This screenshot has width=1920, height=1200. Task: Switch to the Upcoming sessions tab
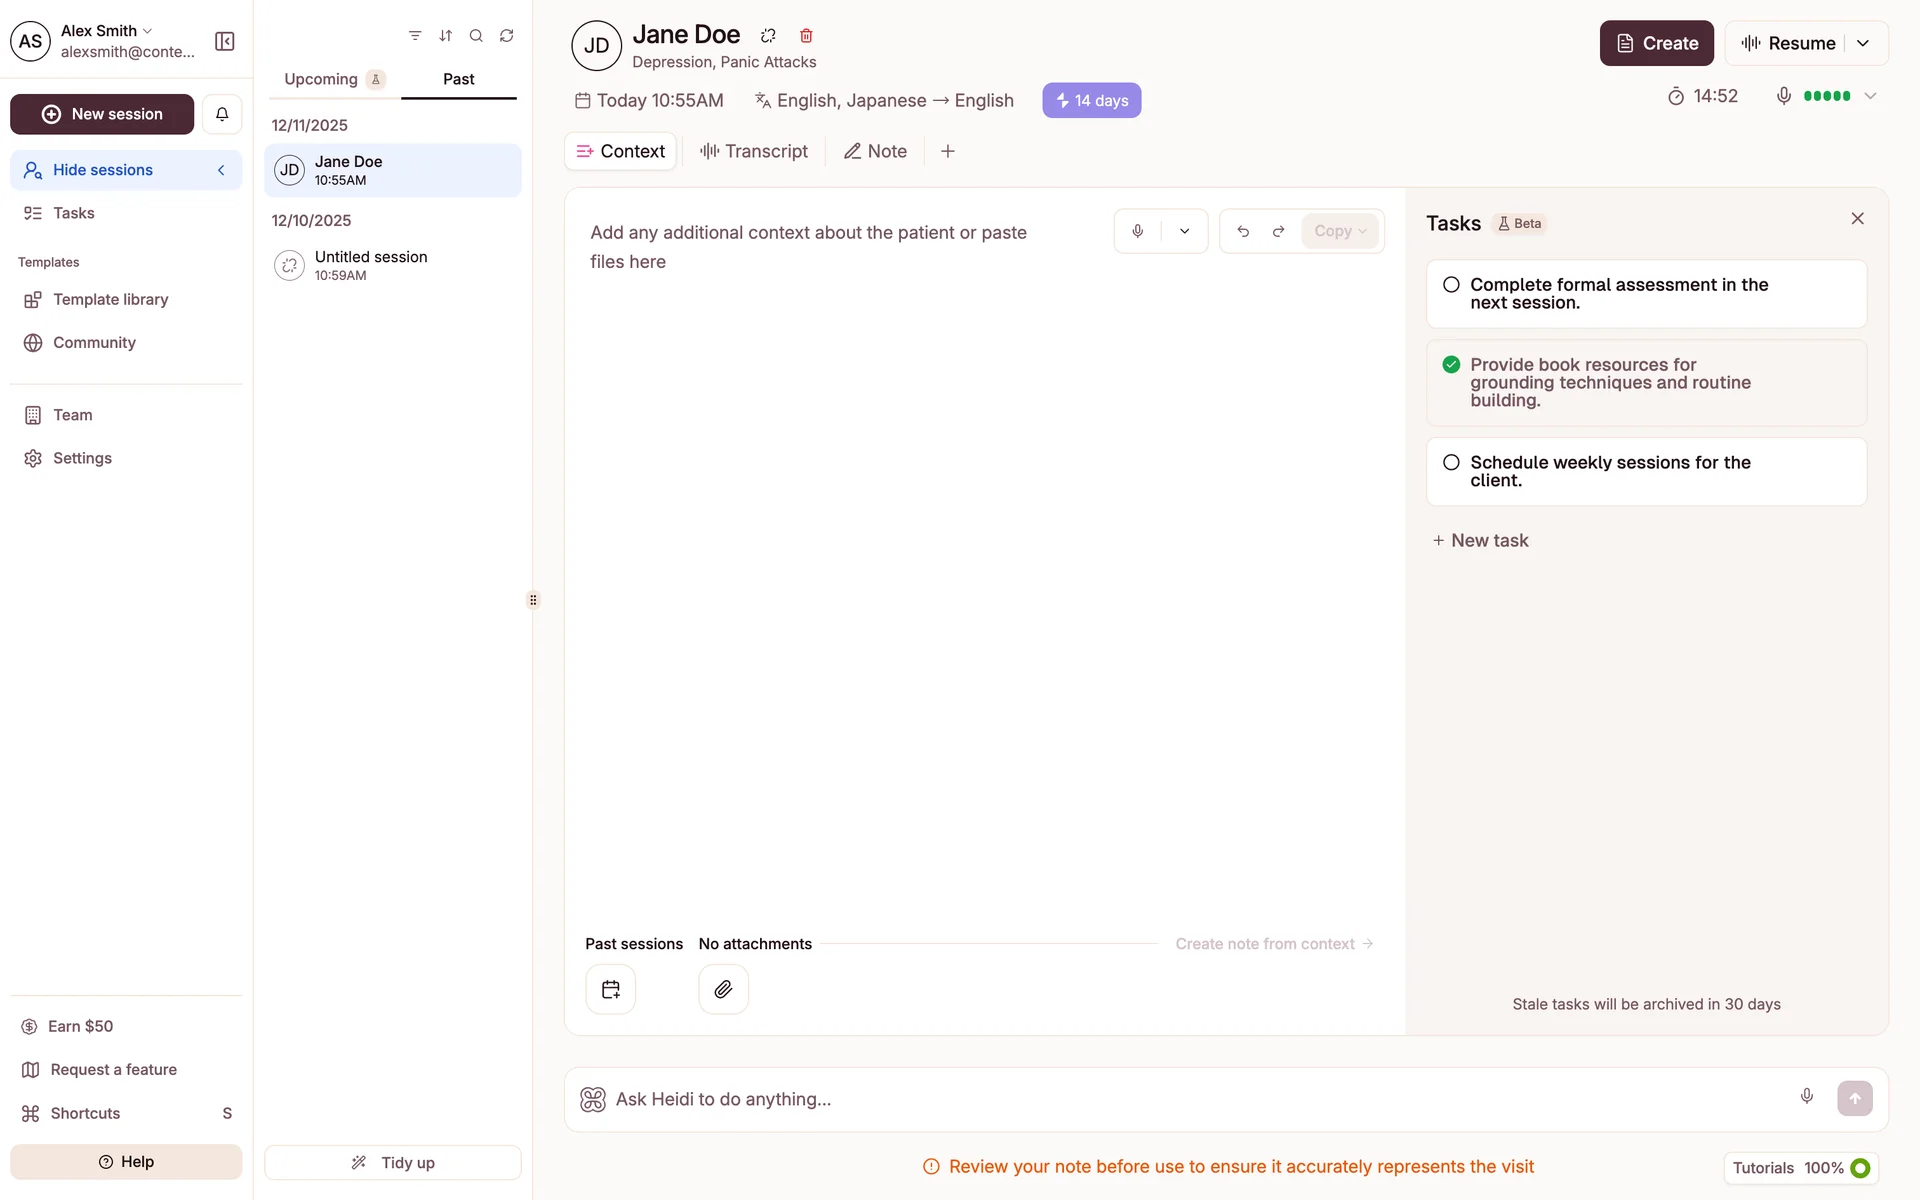[x=321, y=79]
